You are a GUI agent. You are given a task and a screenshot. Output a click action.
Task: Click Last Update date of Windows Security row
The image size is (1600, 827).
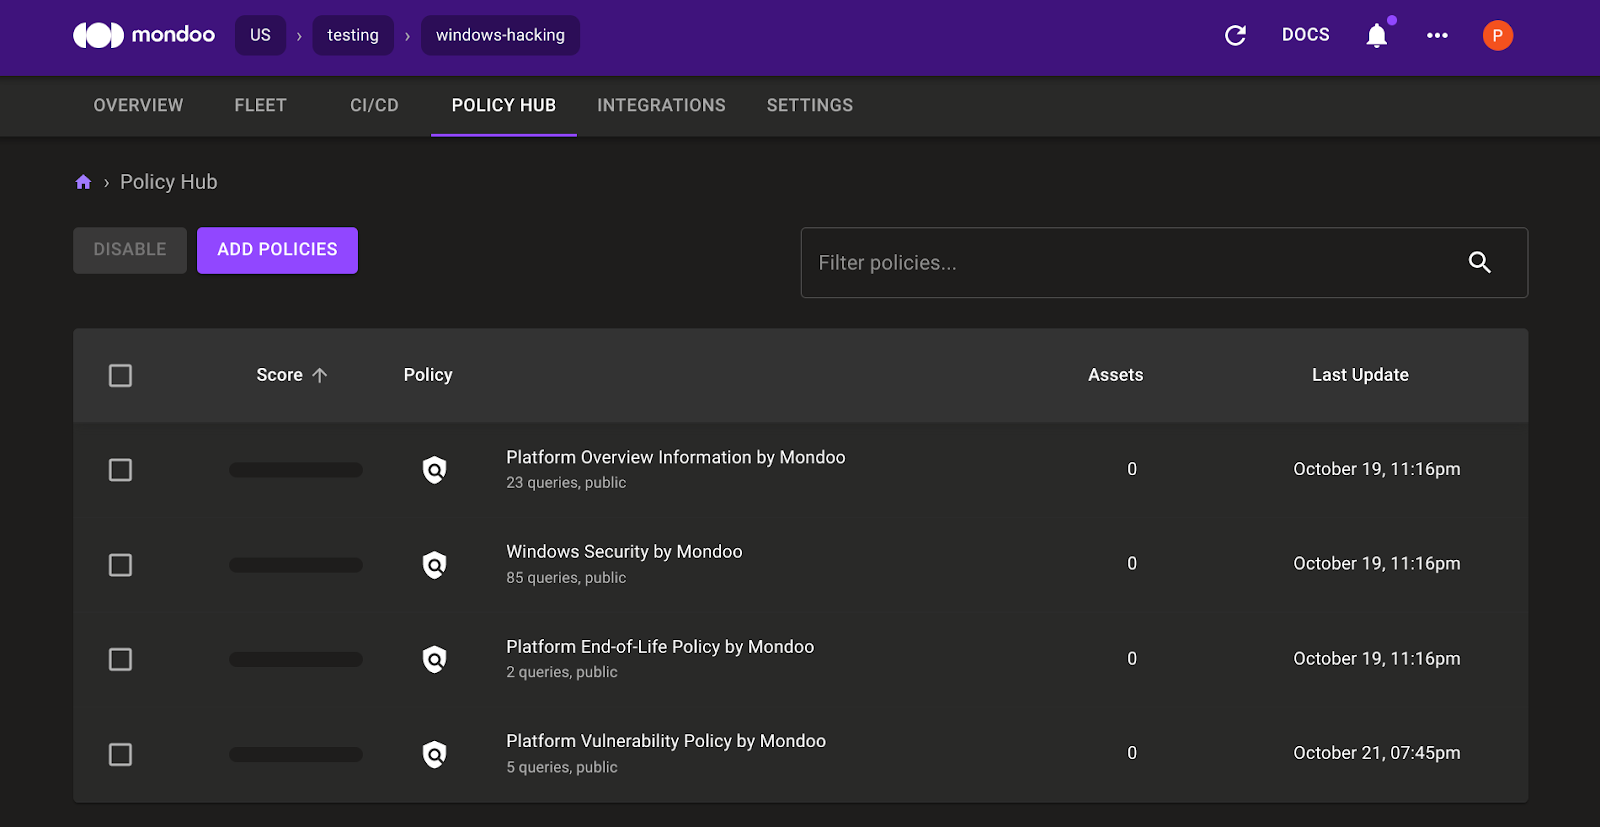point(1377,564)
